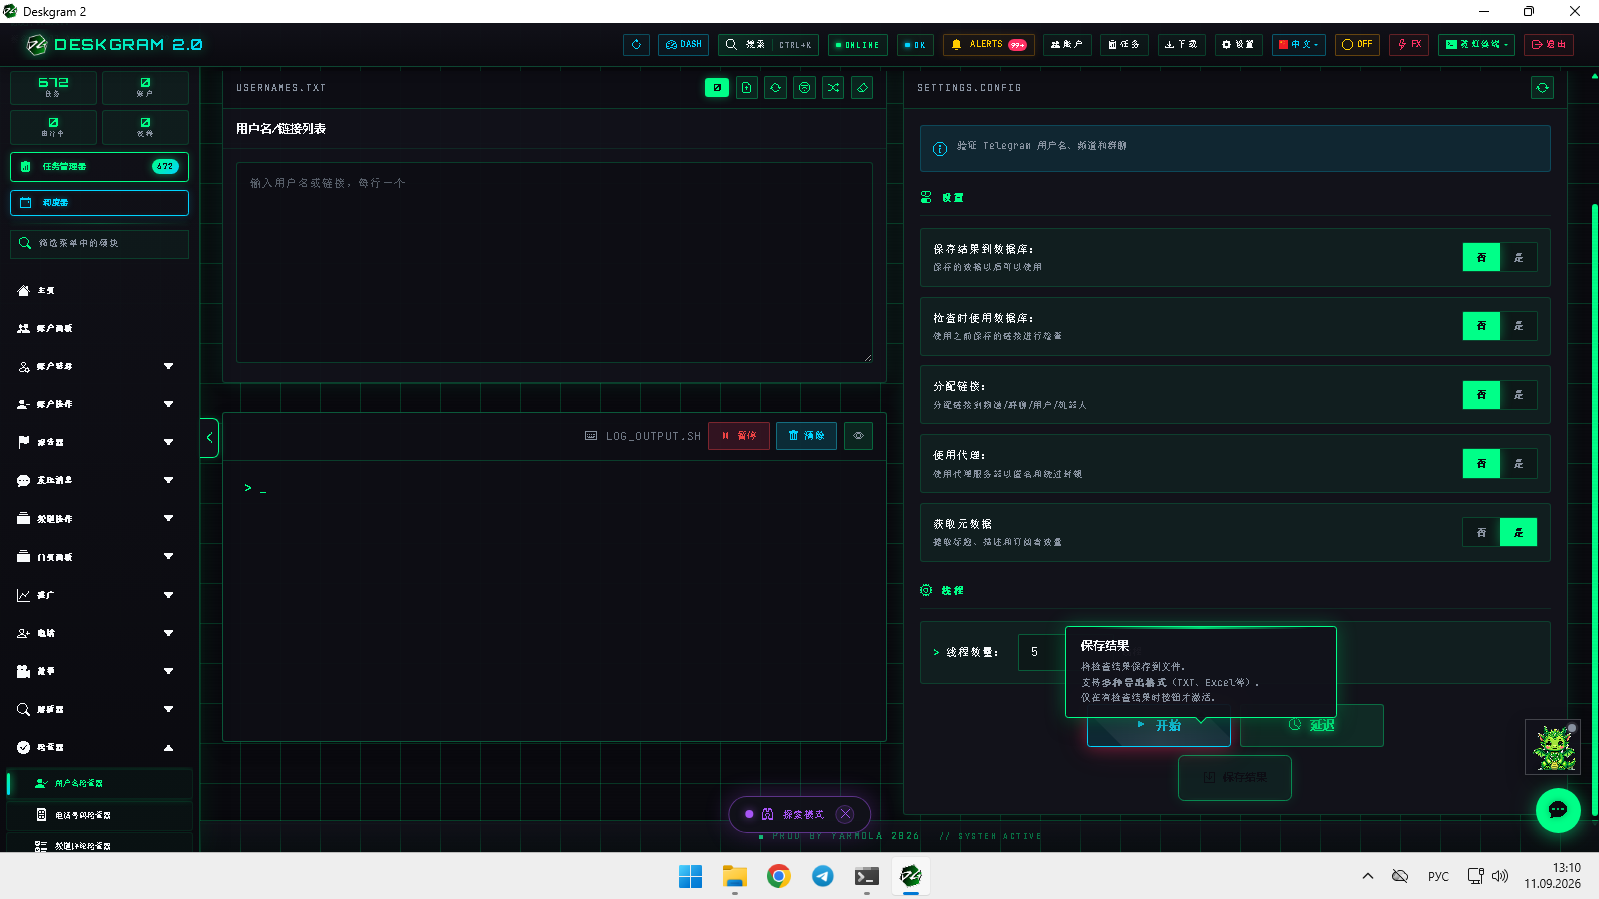Viewport: 1599px width, 899px height.
Task: Toggle the OFF switch in top bar
Action: 1357,45
